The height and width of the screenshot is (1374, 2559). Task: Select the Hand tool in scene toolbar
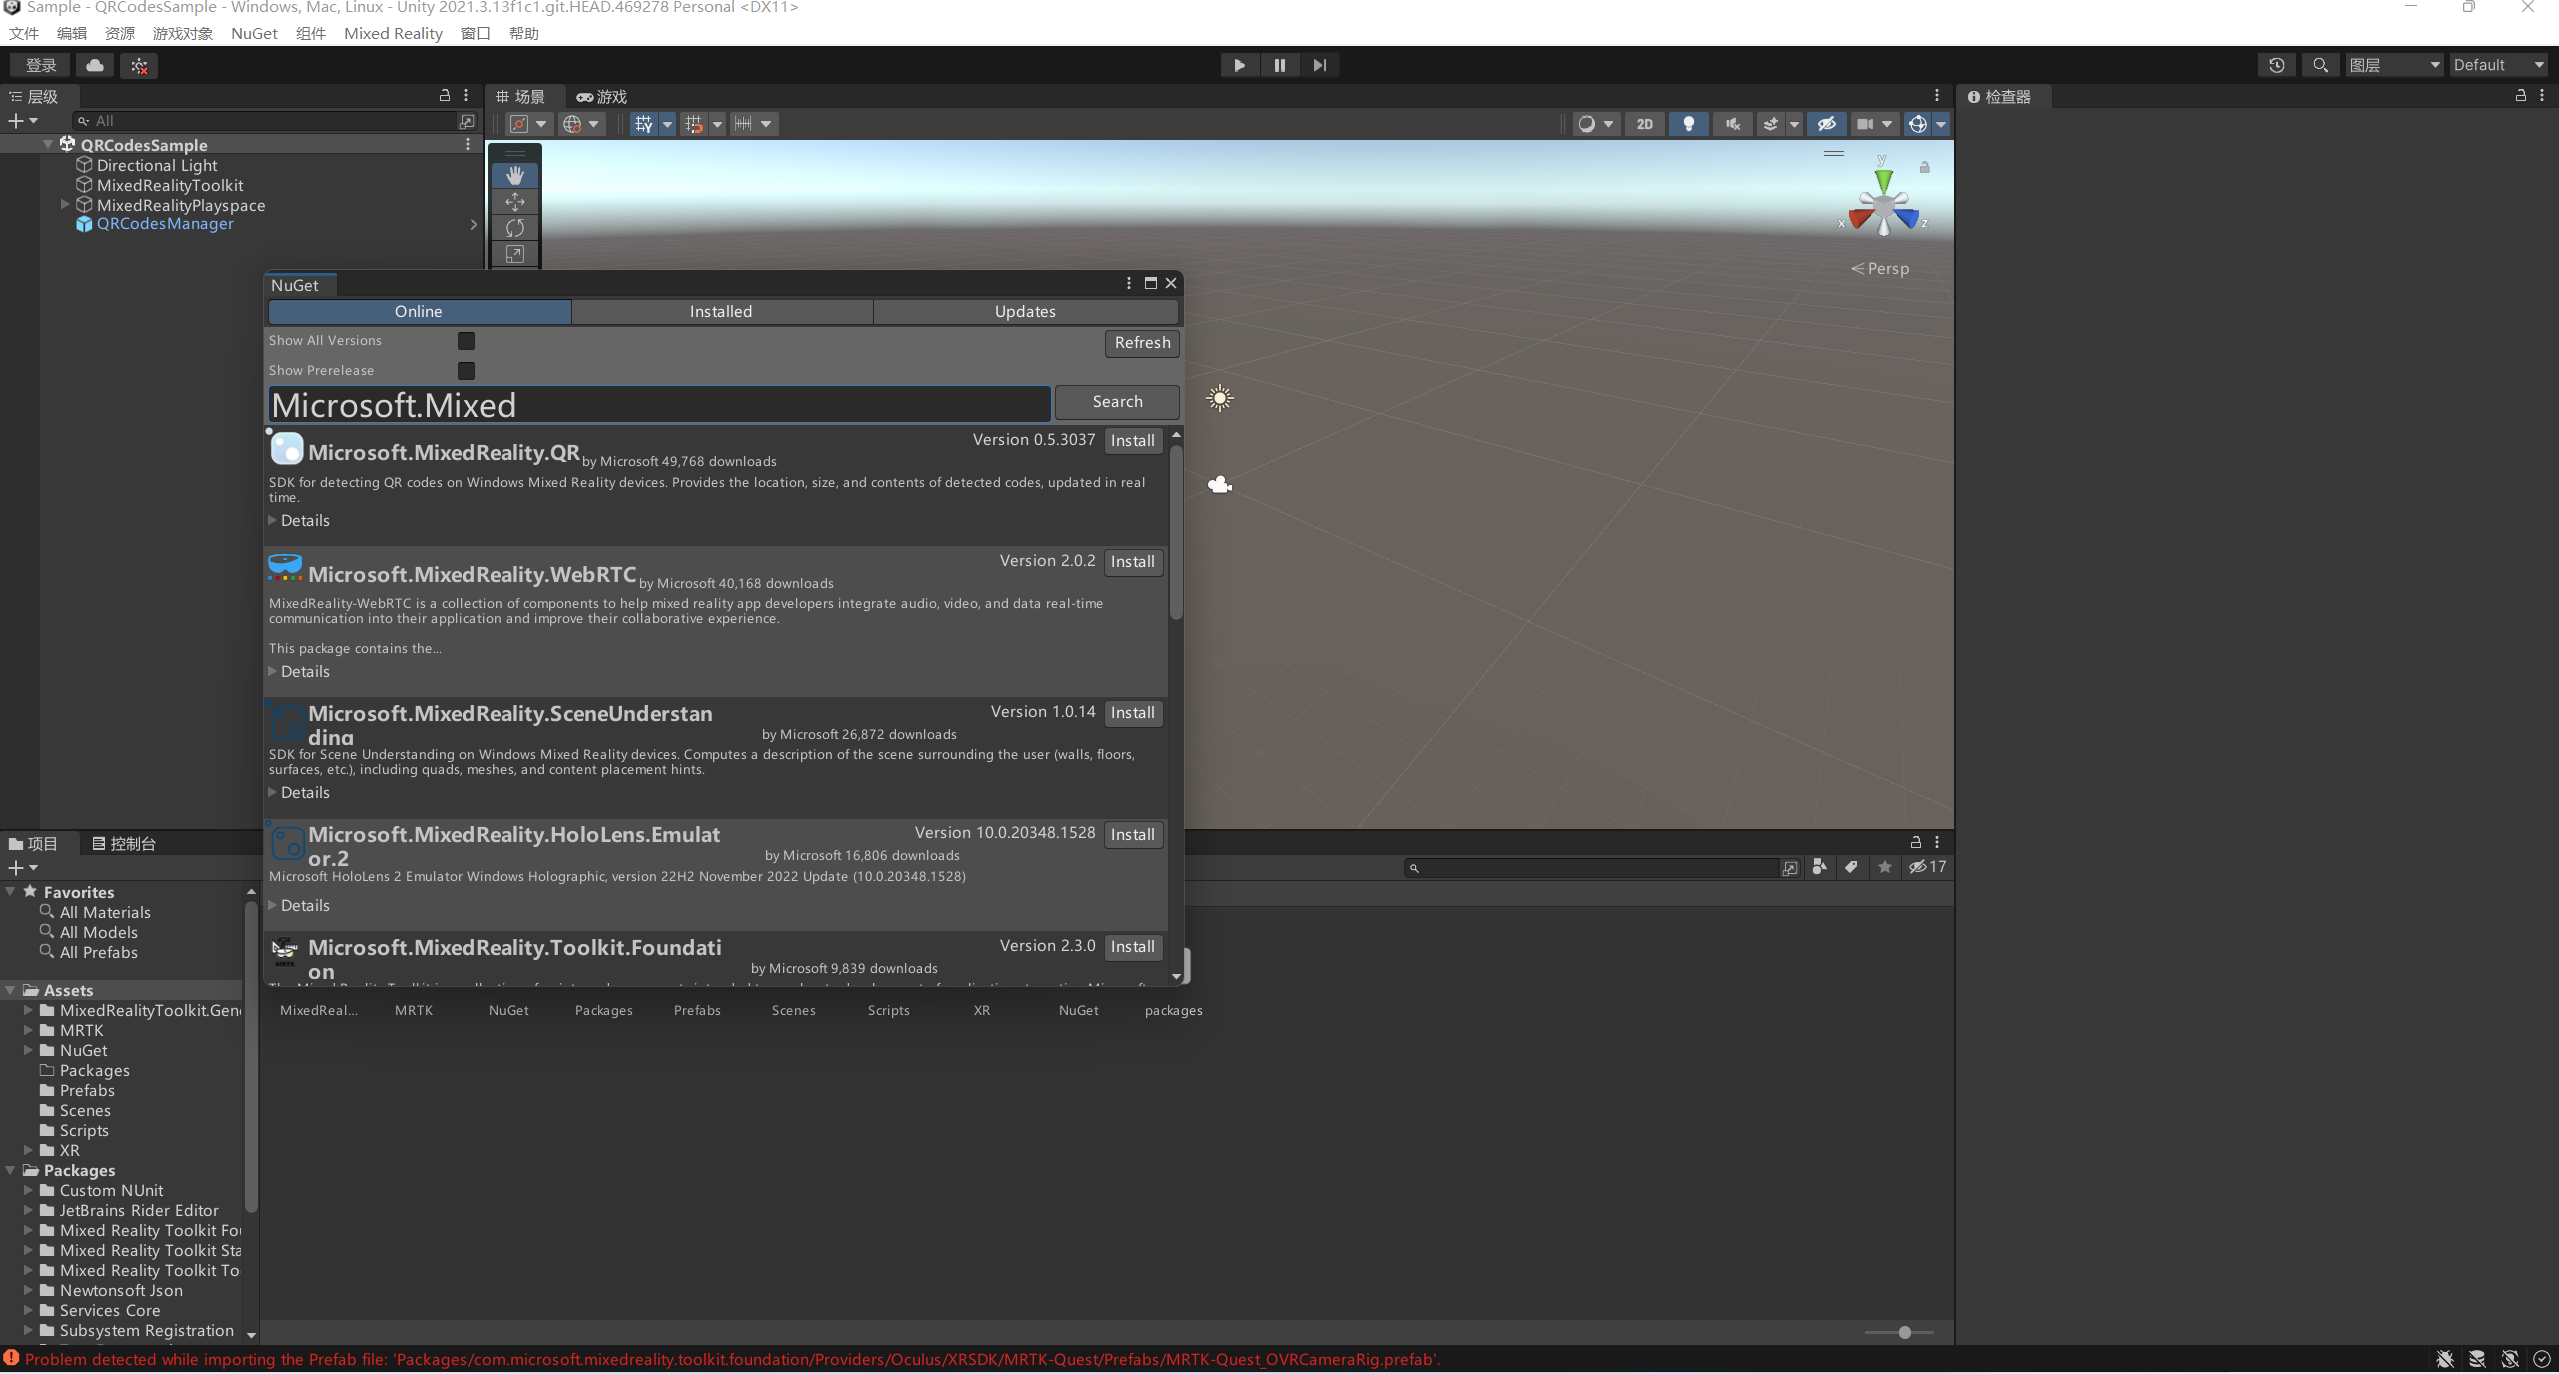(x=515, y=175)
